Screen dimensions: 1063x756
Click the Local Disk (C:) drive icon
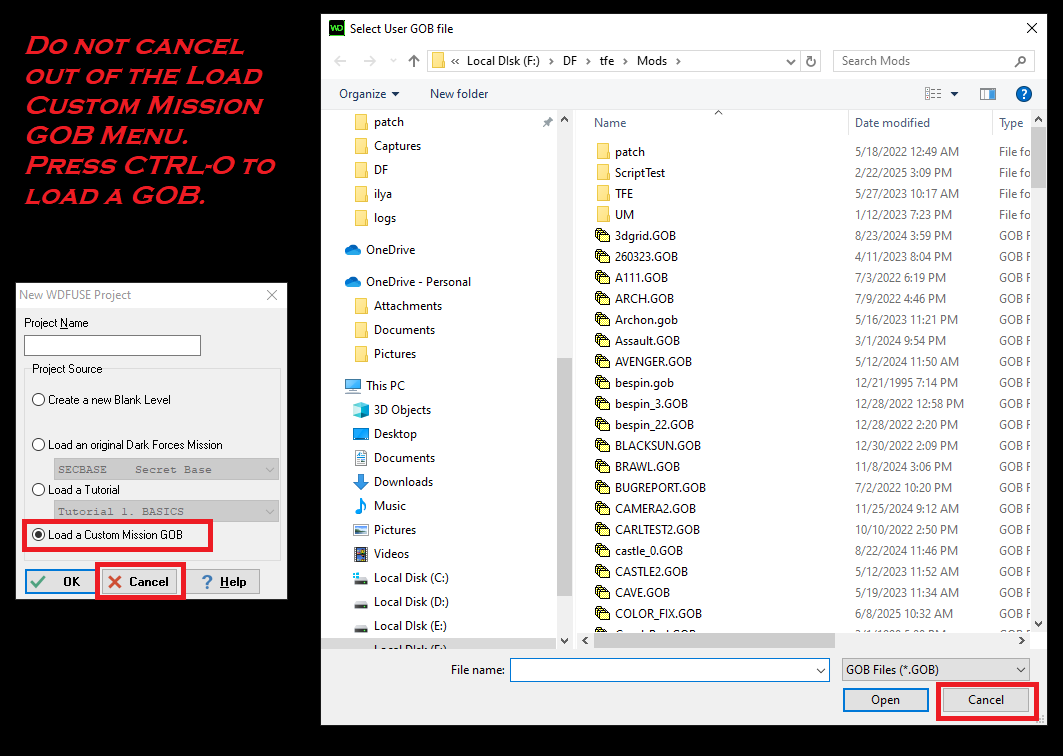coord(361,578)
